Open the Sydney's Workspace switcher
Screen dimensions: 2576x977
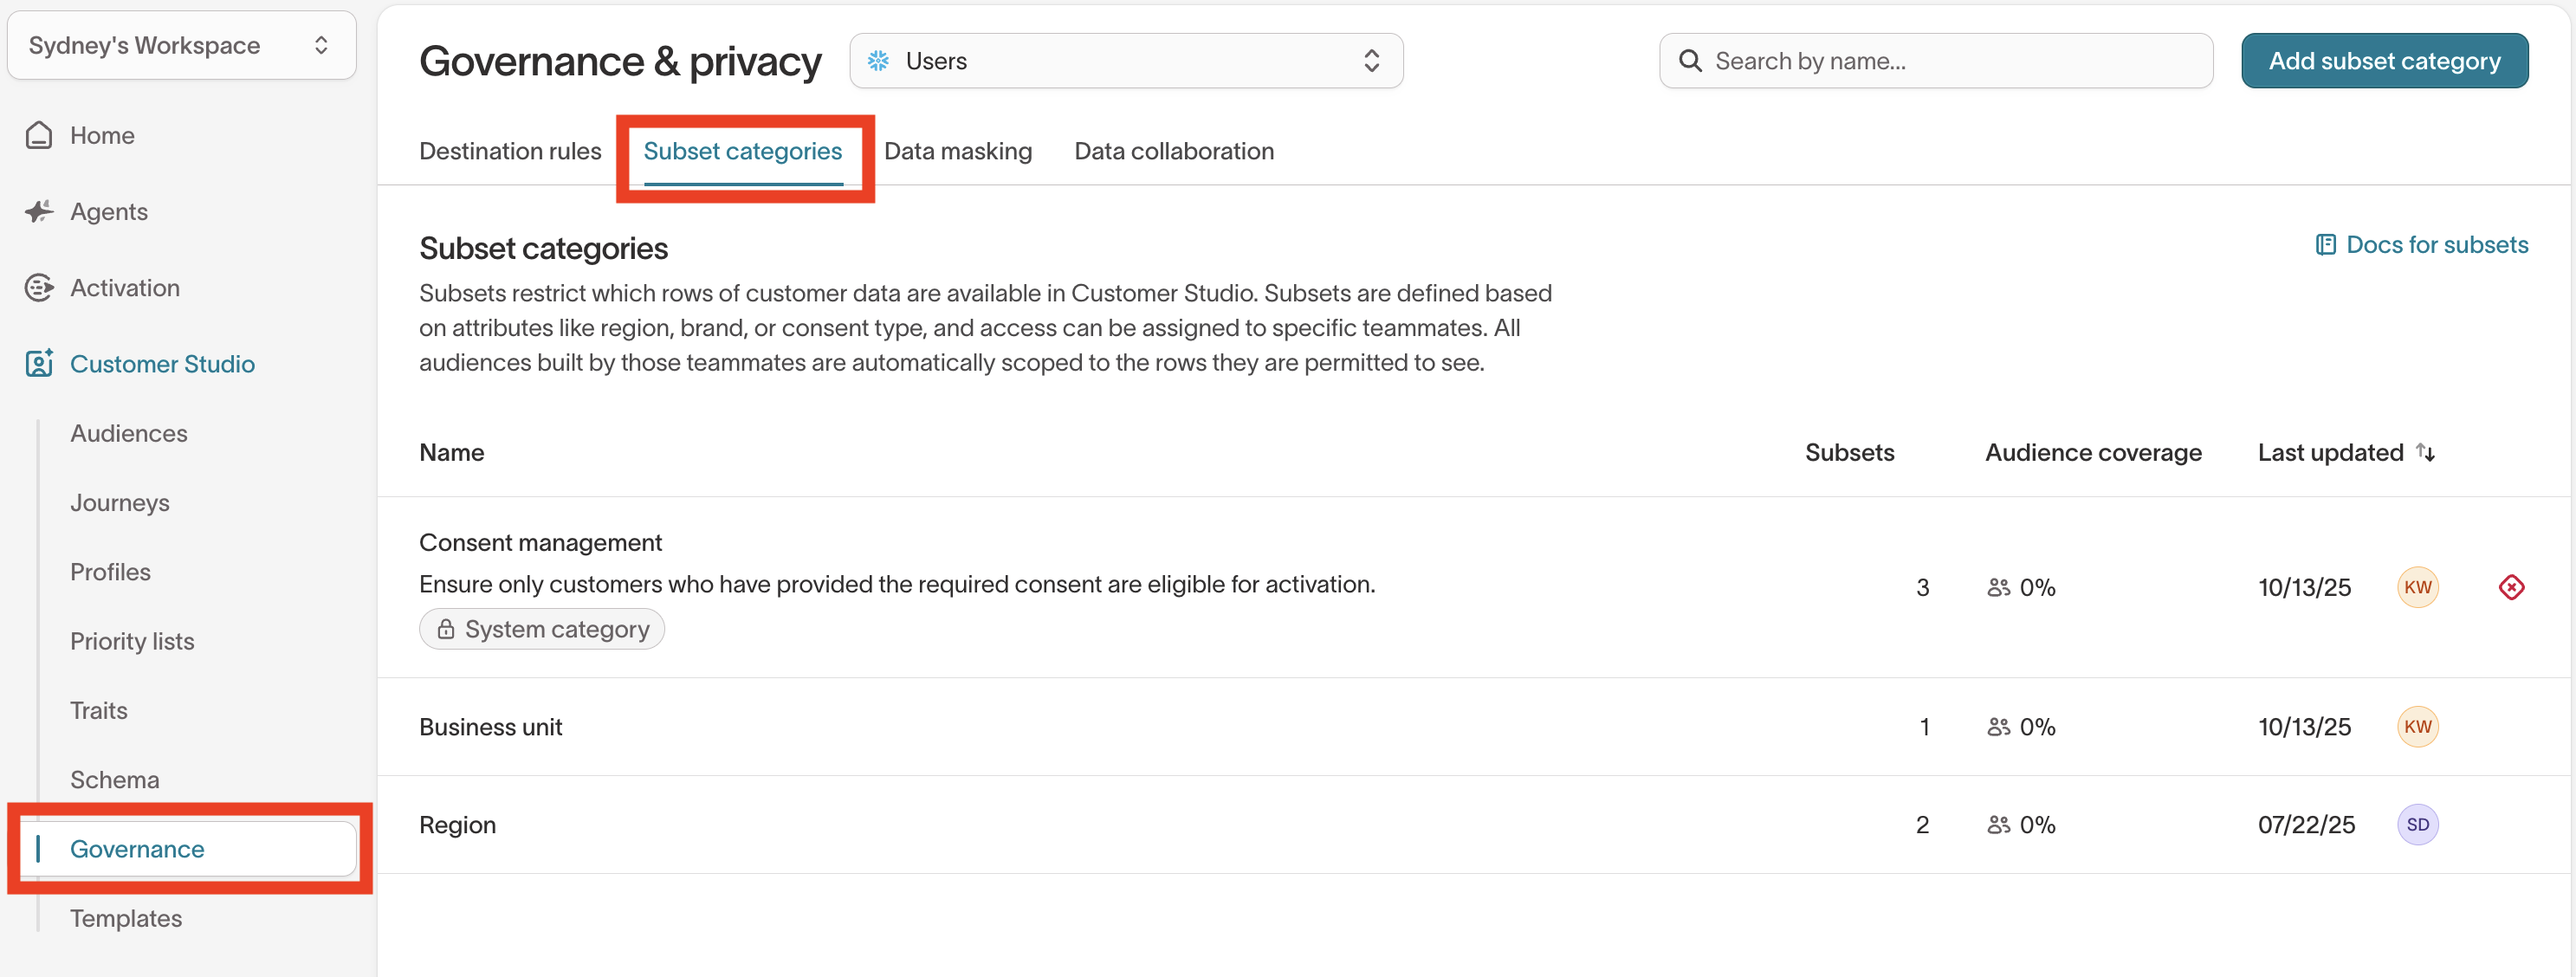tap(181, 45)
